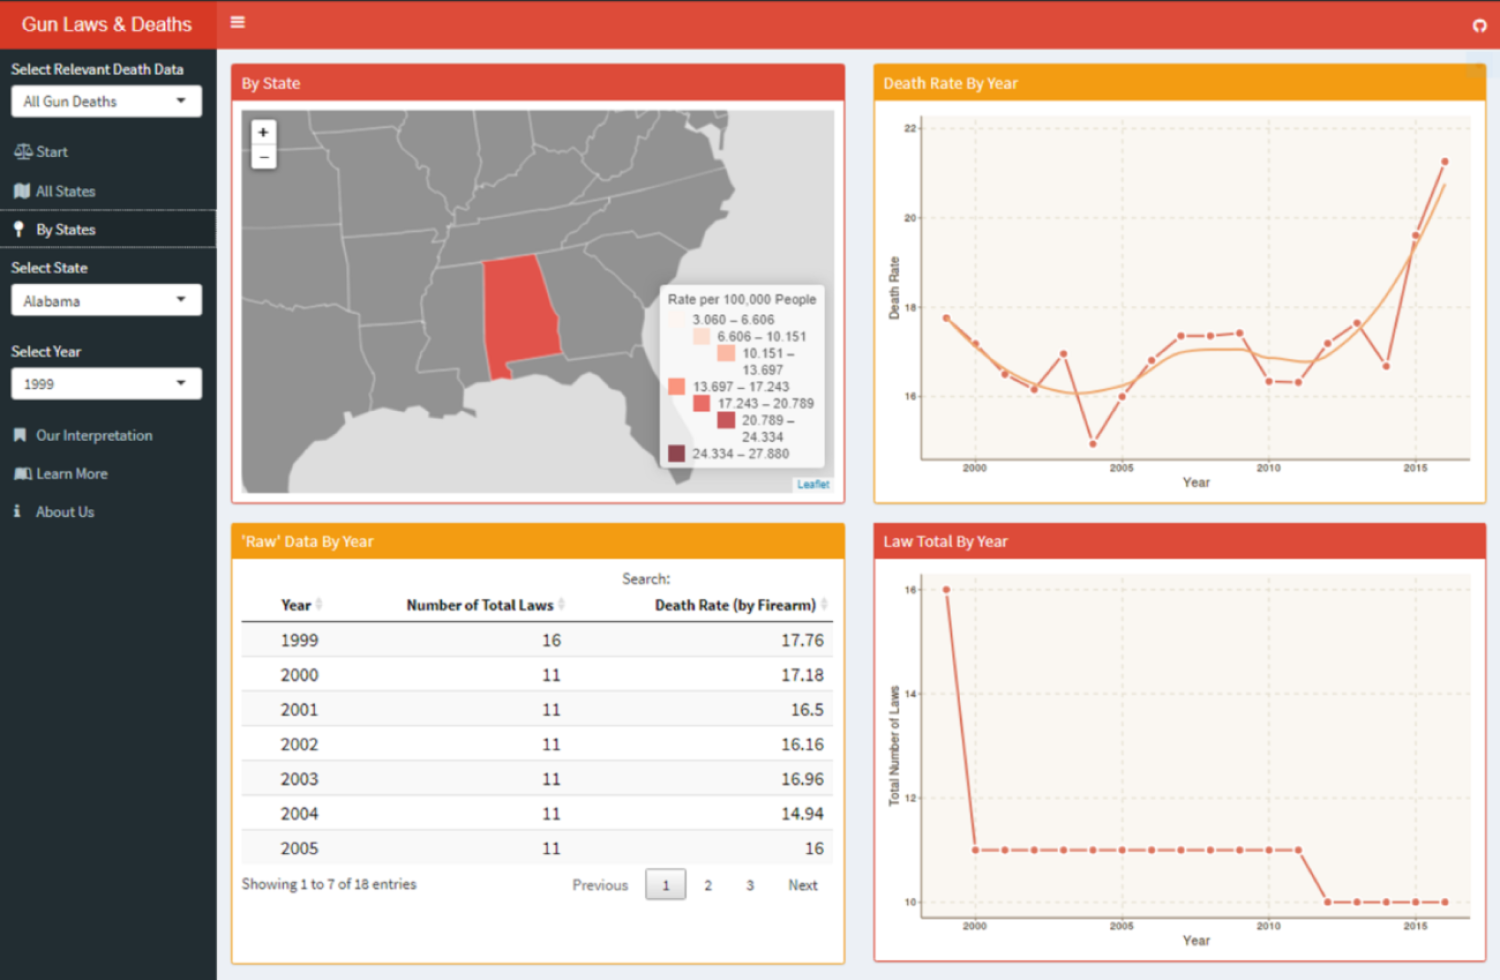Click the Our Interpretation bookmark icon
This screenshot has height=980, width=1500.
[x=19, y=435]
